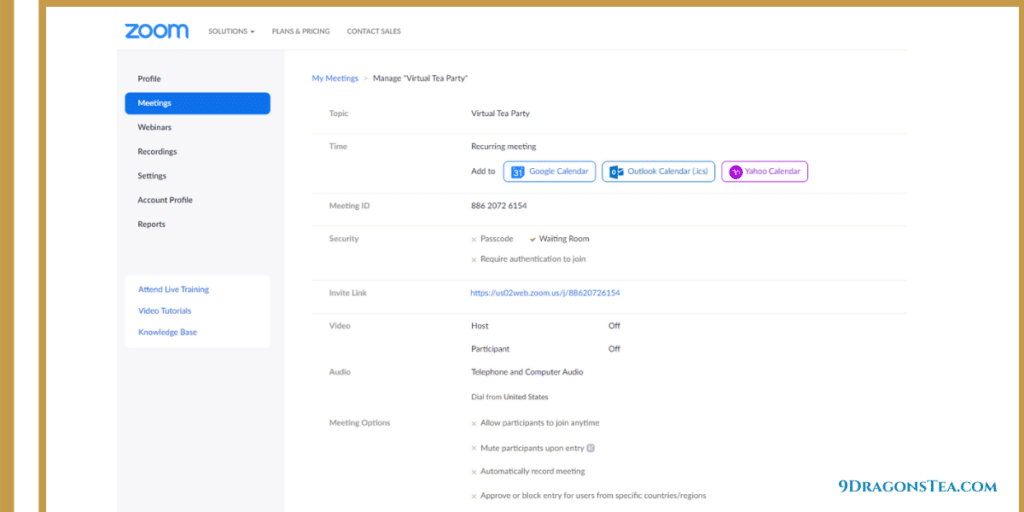
Task: Click the Outlook Calendar icon
Action: (x=617, y=172)
